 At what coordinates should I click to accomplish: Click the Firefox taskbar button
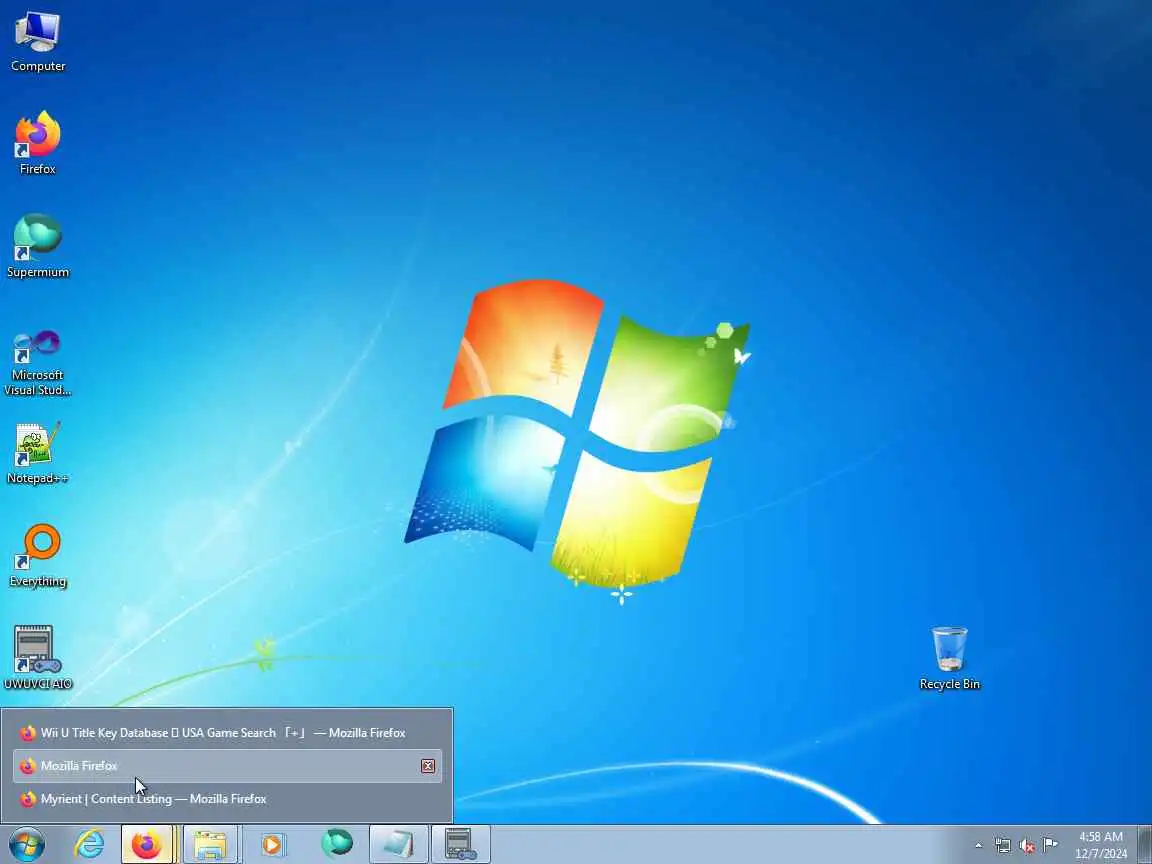pyautogui.click(x=147, y=844)
